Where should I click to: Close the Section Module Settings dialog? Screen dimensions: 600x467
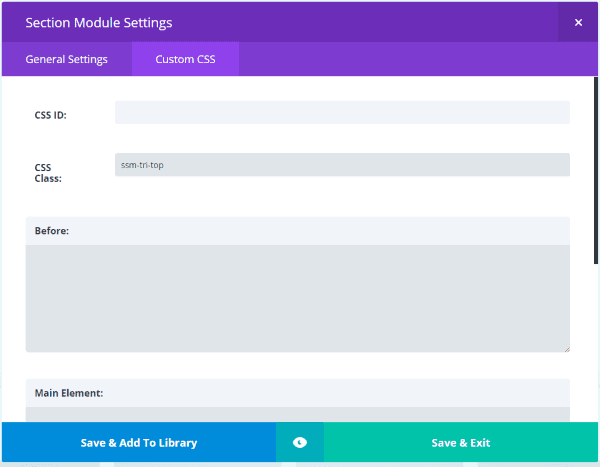[578, 21]
